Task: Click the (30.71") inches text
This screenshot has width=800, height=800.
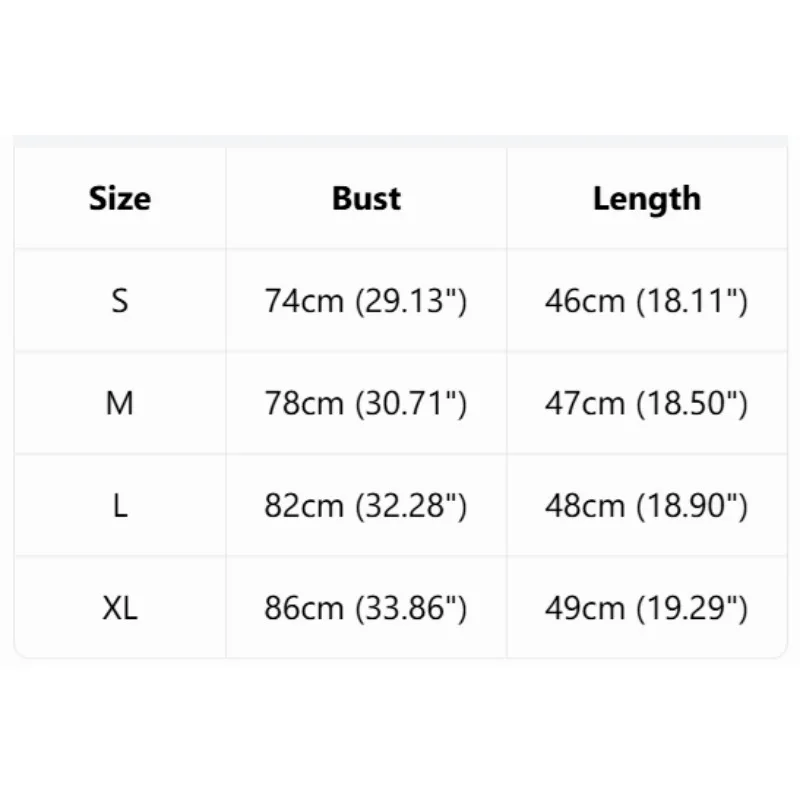Action: tap(411, 404)
